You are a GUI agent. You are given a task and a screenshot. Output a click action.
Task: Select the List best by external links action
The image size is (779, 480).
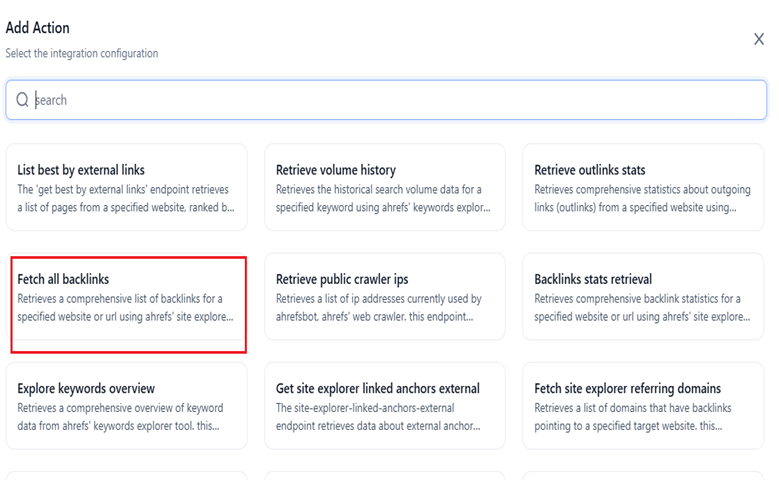[127, 187]
